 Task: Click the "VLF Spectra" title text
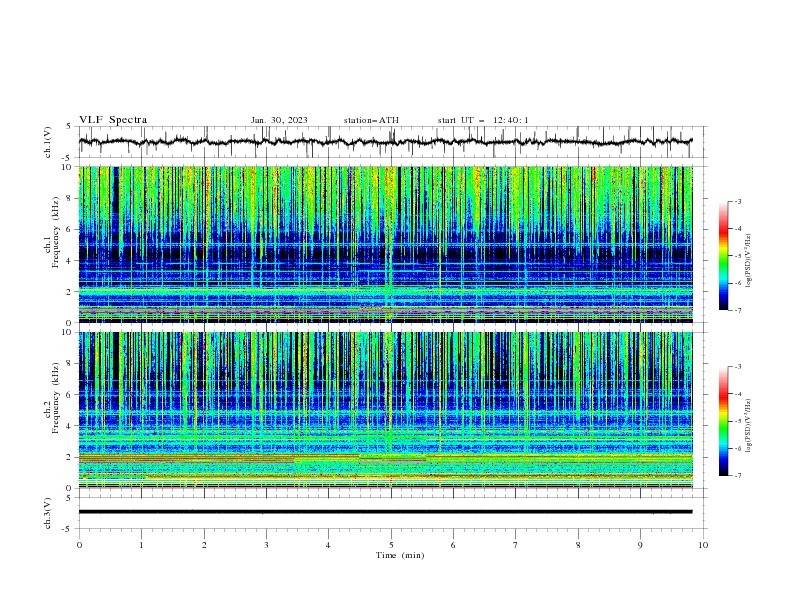tap(113, 120)
